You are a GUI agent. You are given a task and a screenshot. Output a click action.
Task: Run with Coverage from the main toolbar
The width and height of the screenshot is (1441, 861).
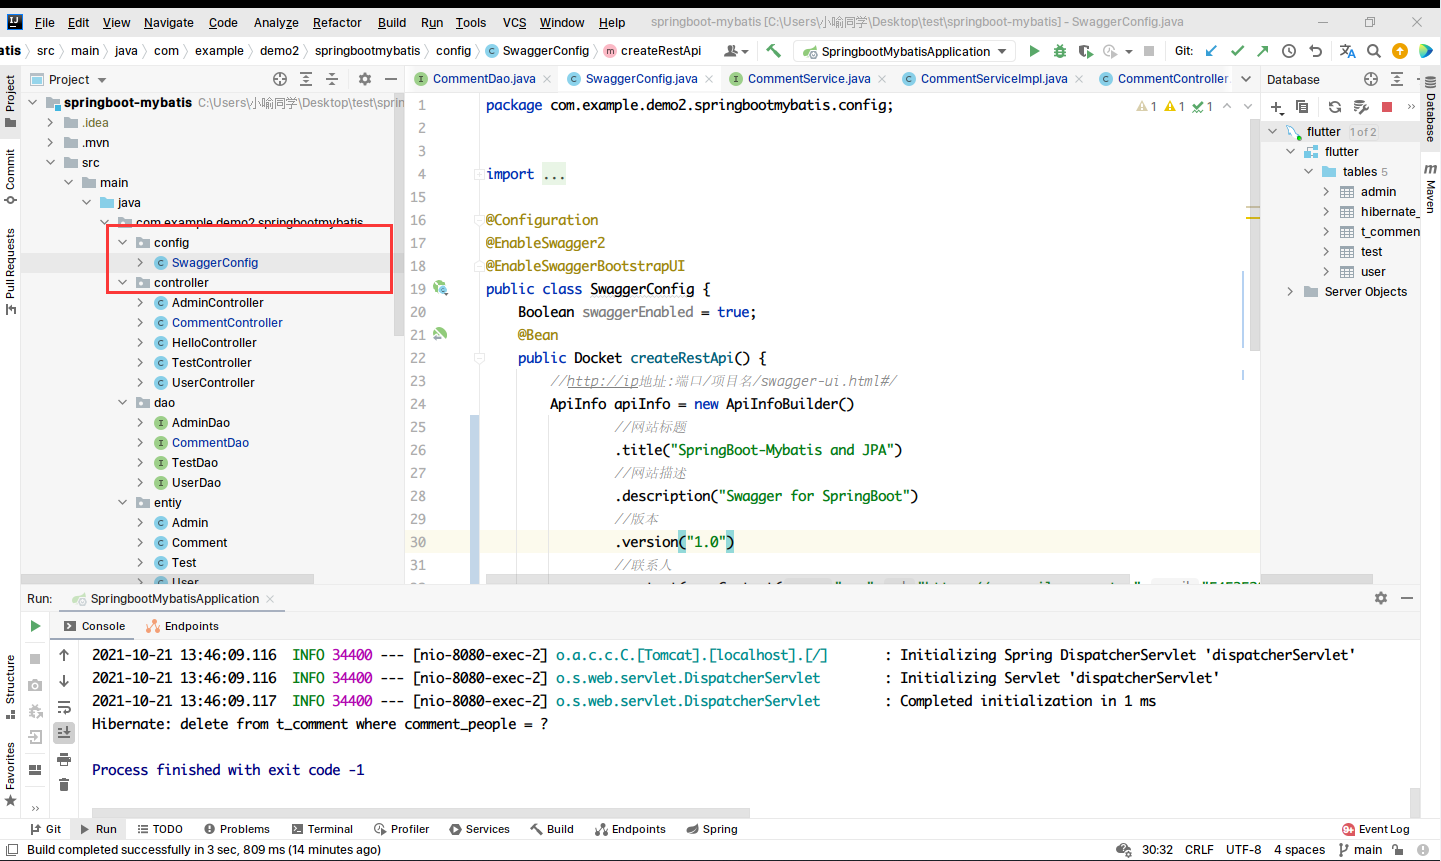(x=1086, y=51)
